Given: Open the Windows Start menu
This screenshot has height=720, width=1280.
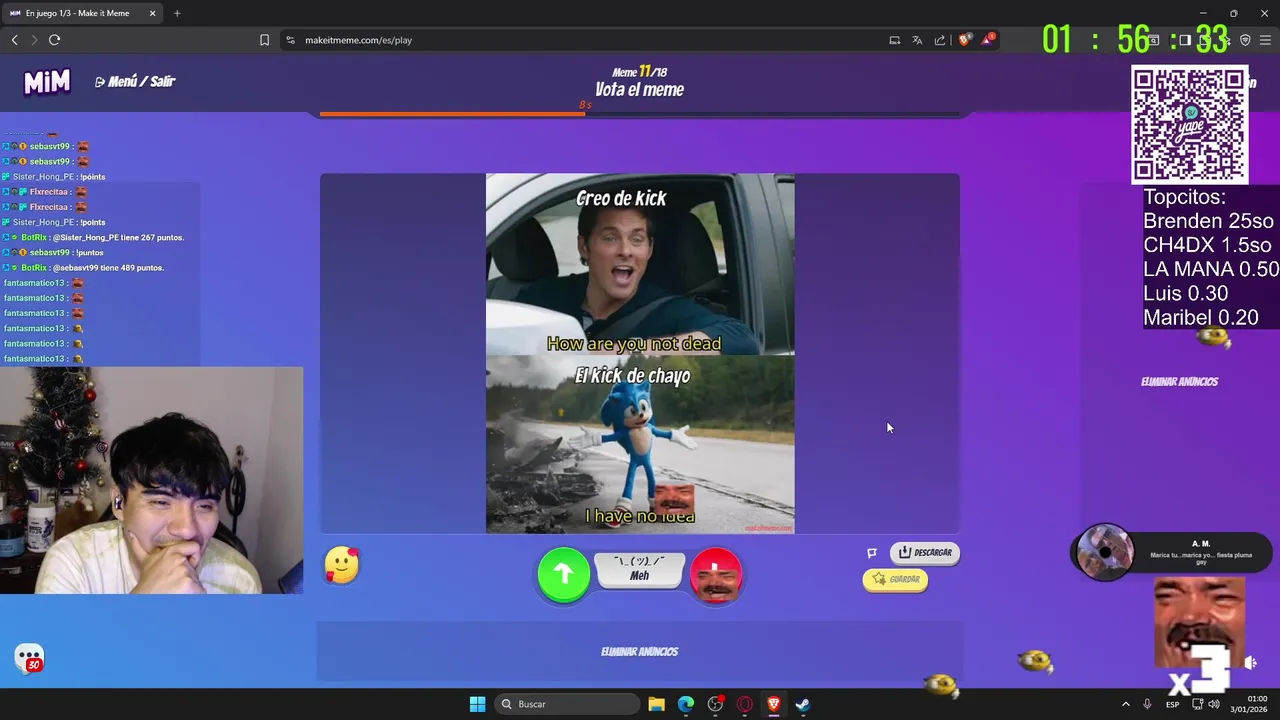Looking at the screenshot, I should point(477,704).
